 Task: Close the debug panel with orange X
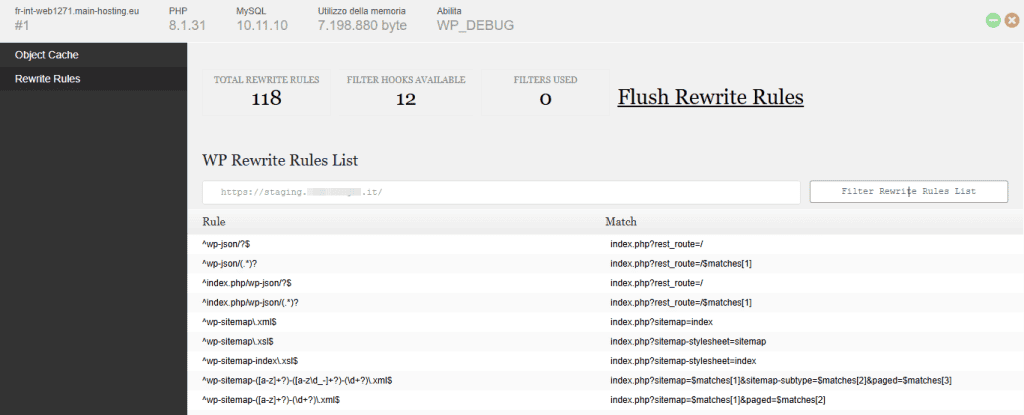(1011, 20)
